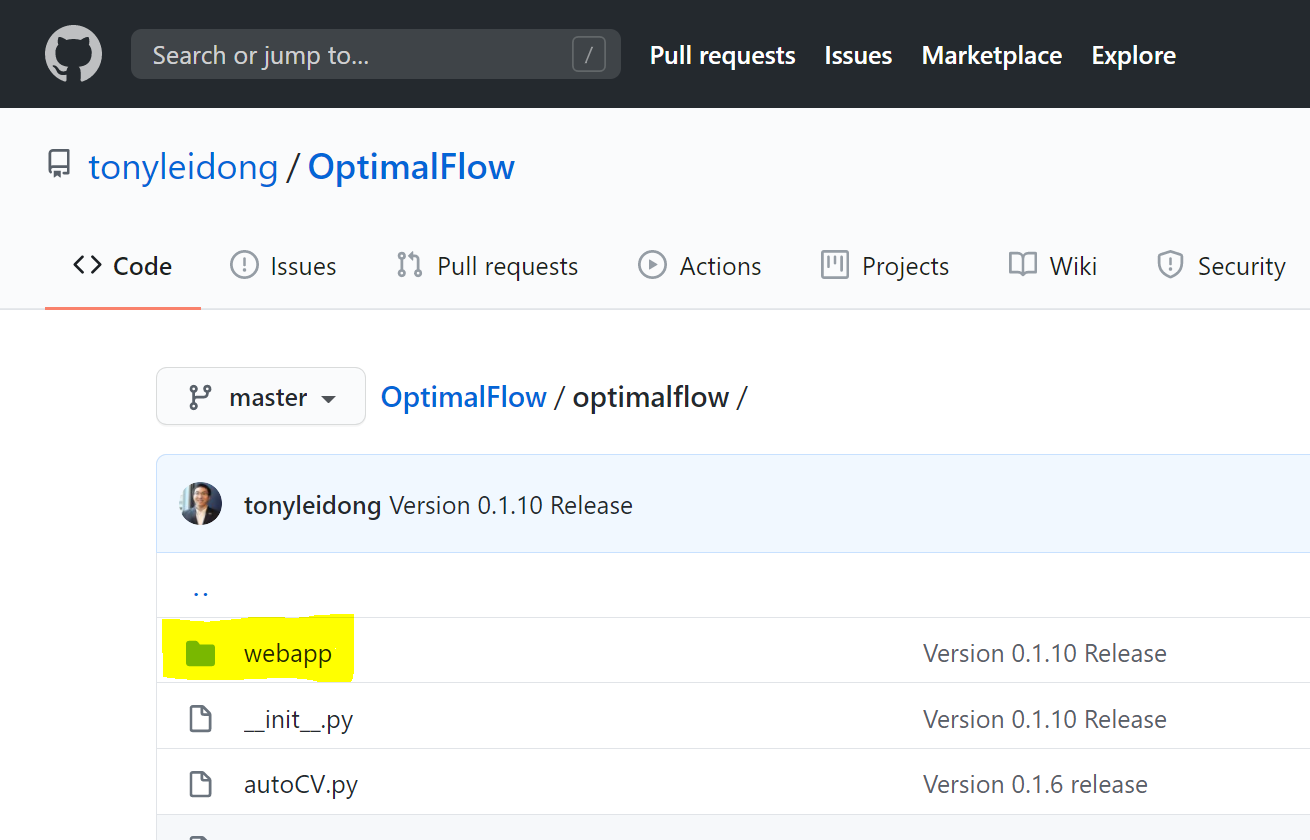The image size is (1310, 840).
Task: Navigate up via the parent directory link
Action: pos(201,590)
